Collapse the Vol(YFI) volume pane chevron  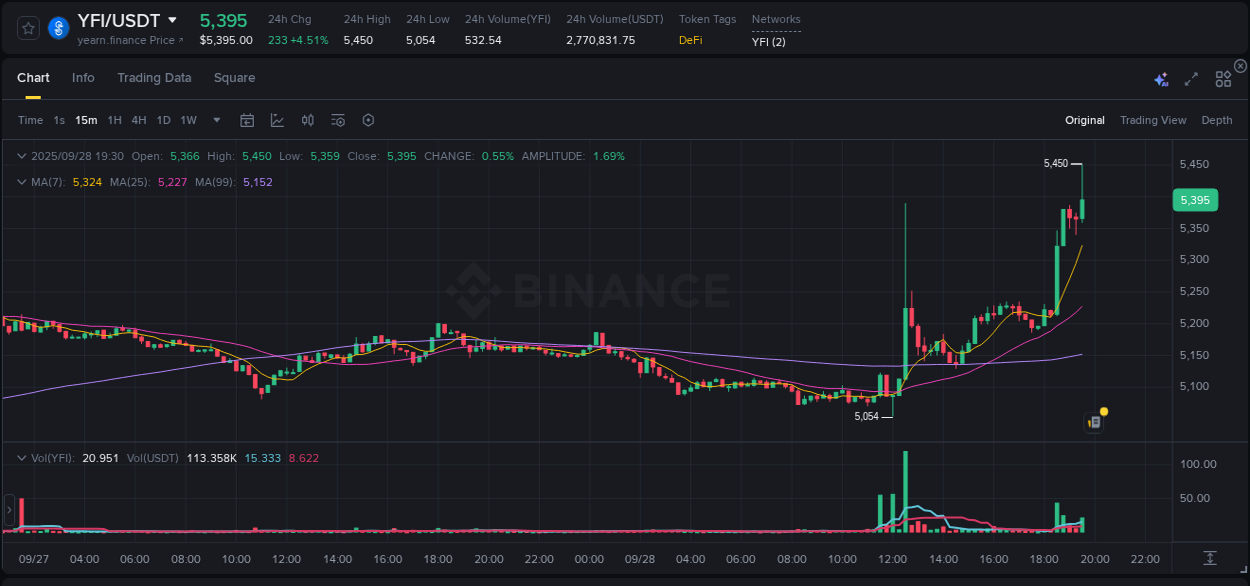20,457
